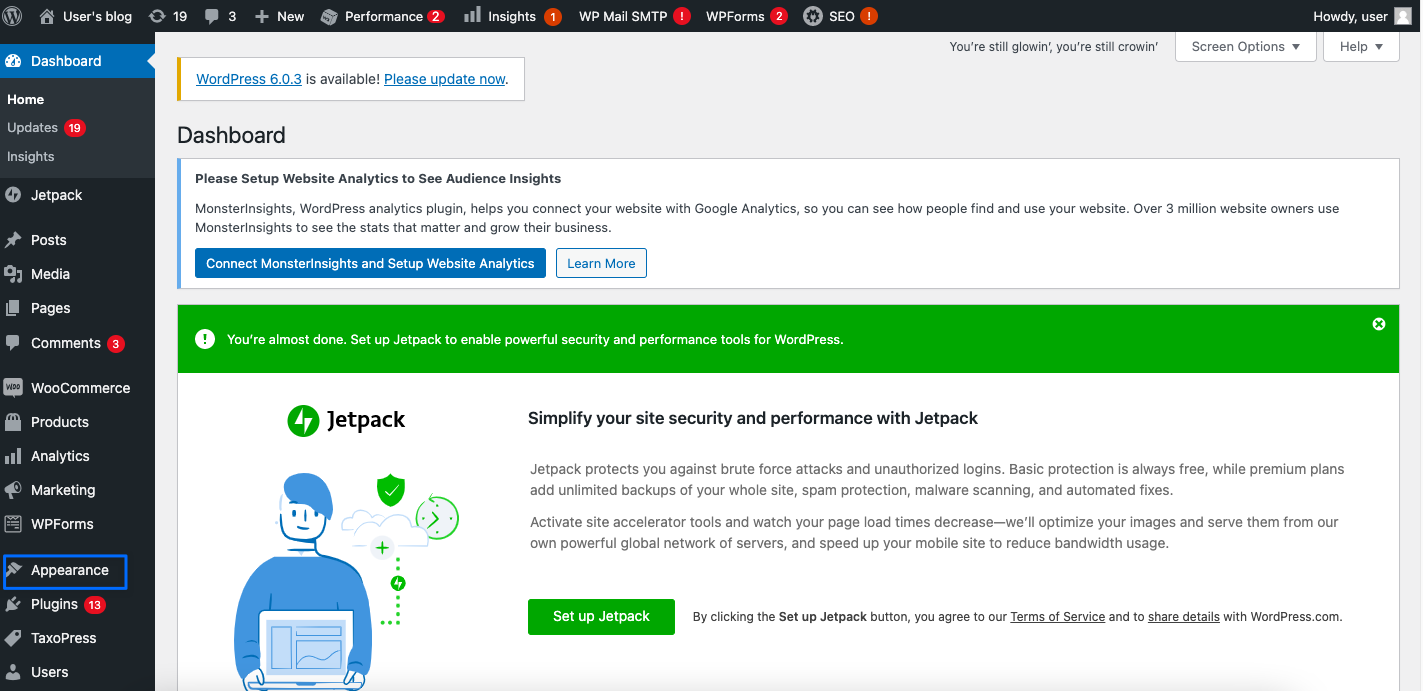Click the Comments speech bubble icon in the sidebar
The image size is (1423, 691).
tap(13, 342)
